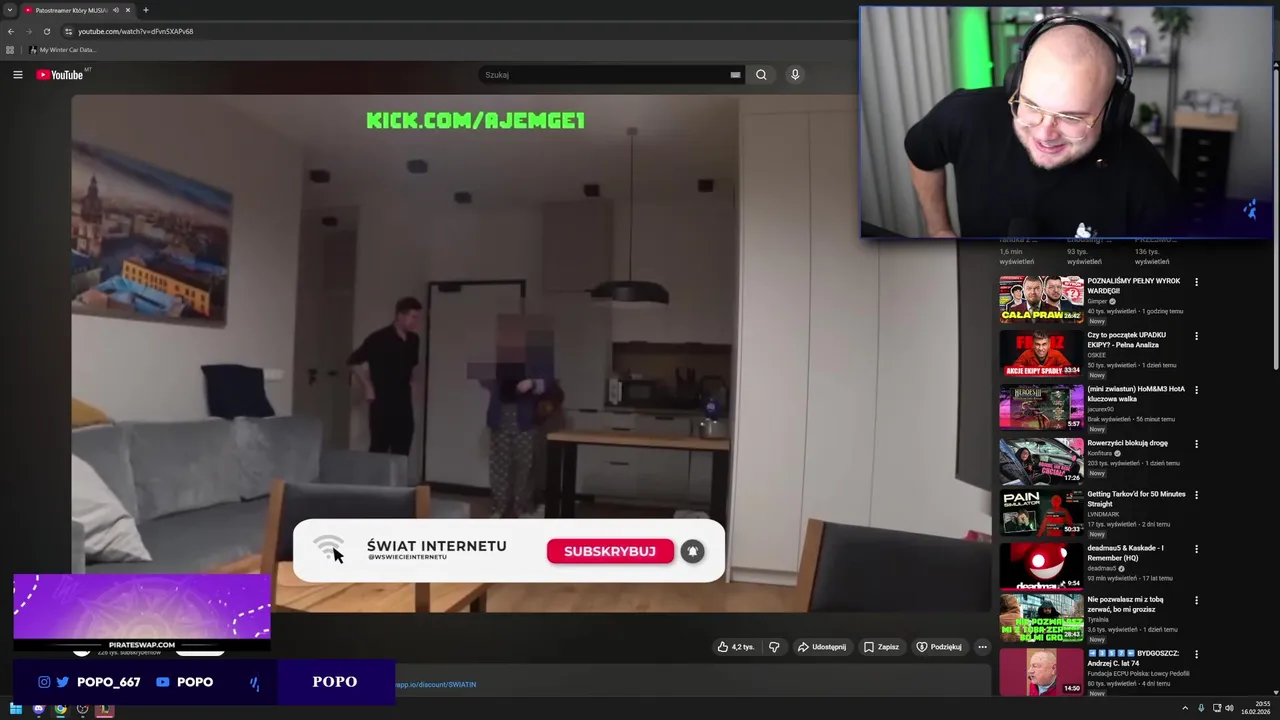Open the Windows Start button

point(15,709)
